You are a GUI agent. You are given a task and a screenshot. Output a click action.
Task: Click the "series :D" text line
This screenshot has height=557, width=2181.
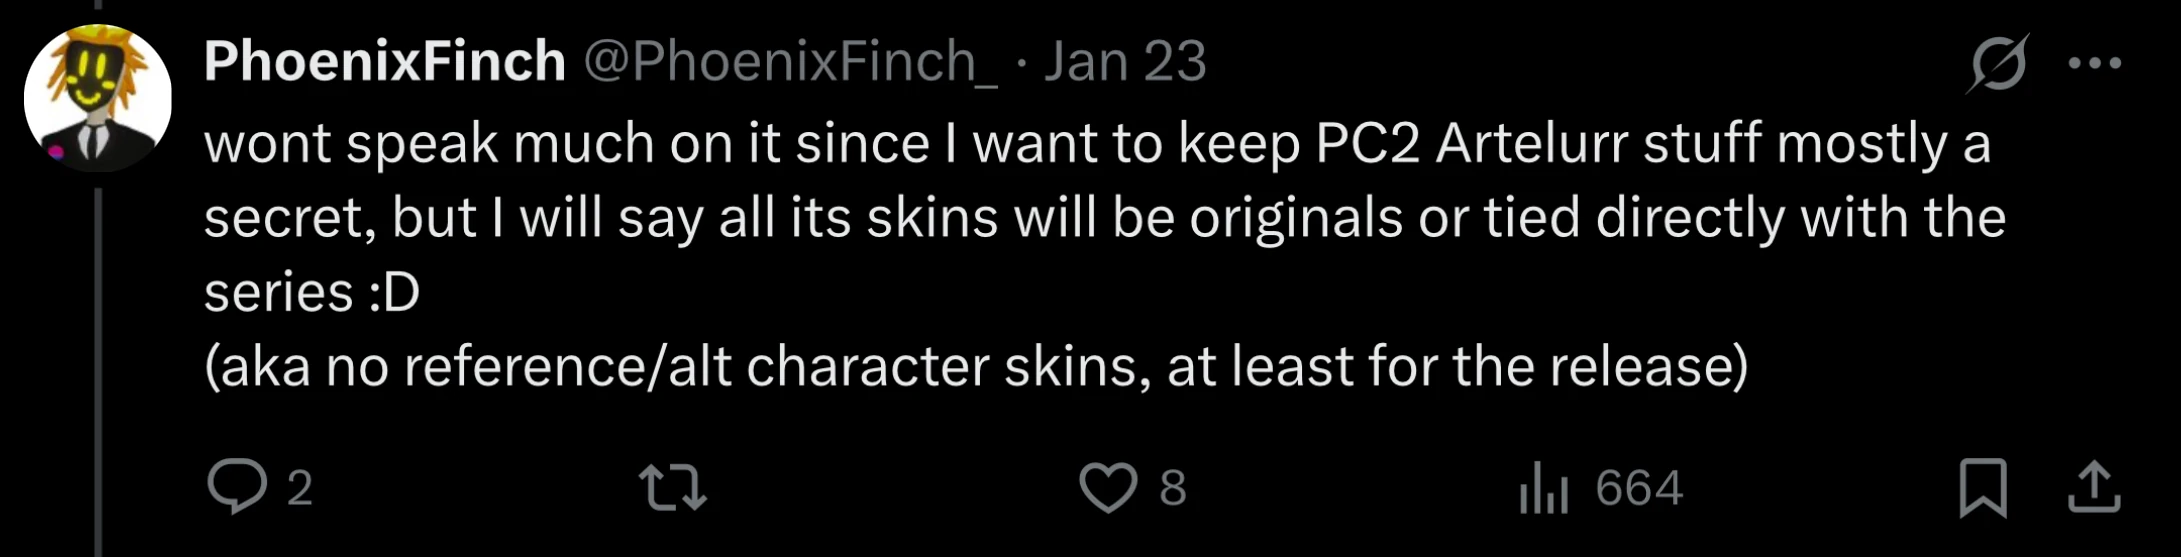(312, 293)
